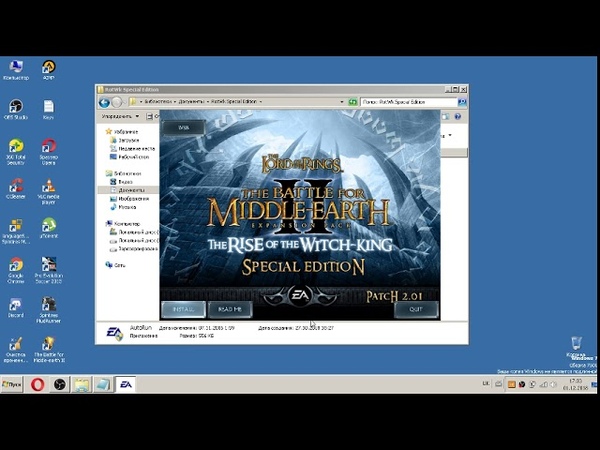Select Сеть in navigation pane

click(116, 265)
